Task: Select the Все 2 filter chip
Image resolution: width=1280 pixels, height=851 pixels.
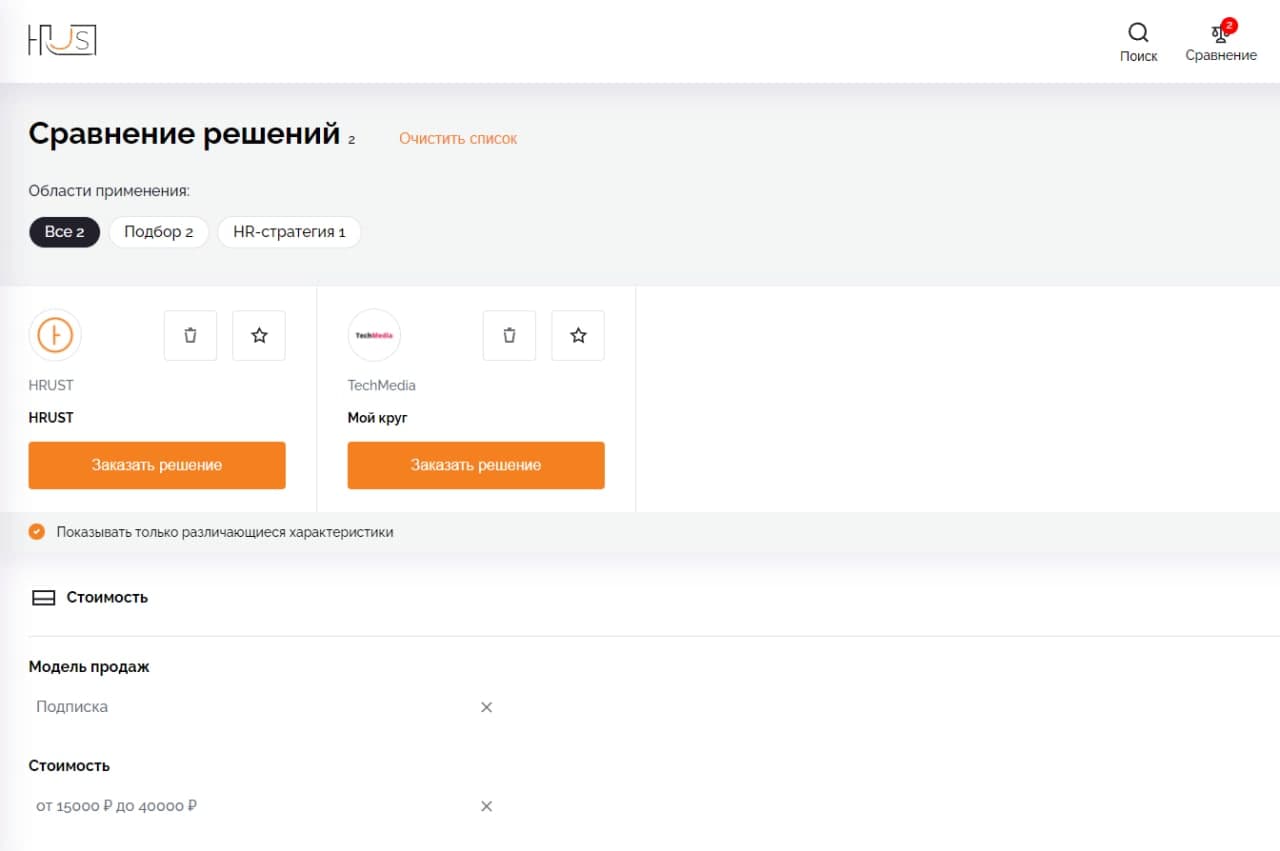Action: pyautogui.click(x=64, y=232)
